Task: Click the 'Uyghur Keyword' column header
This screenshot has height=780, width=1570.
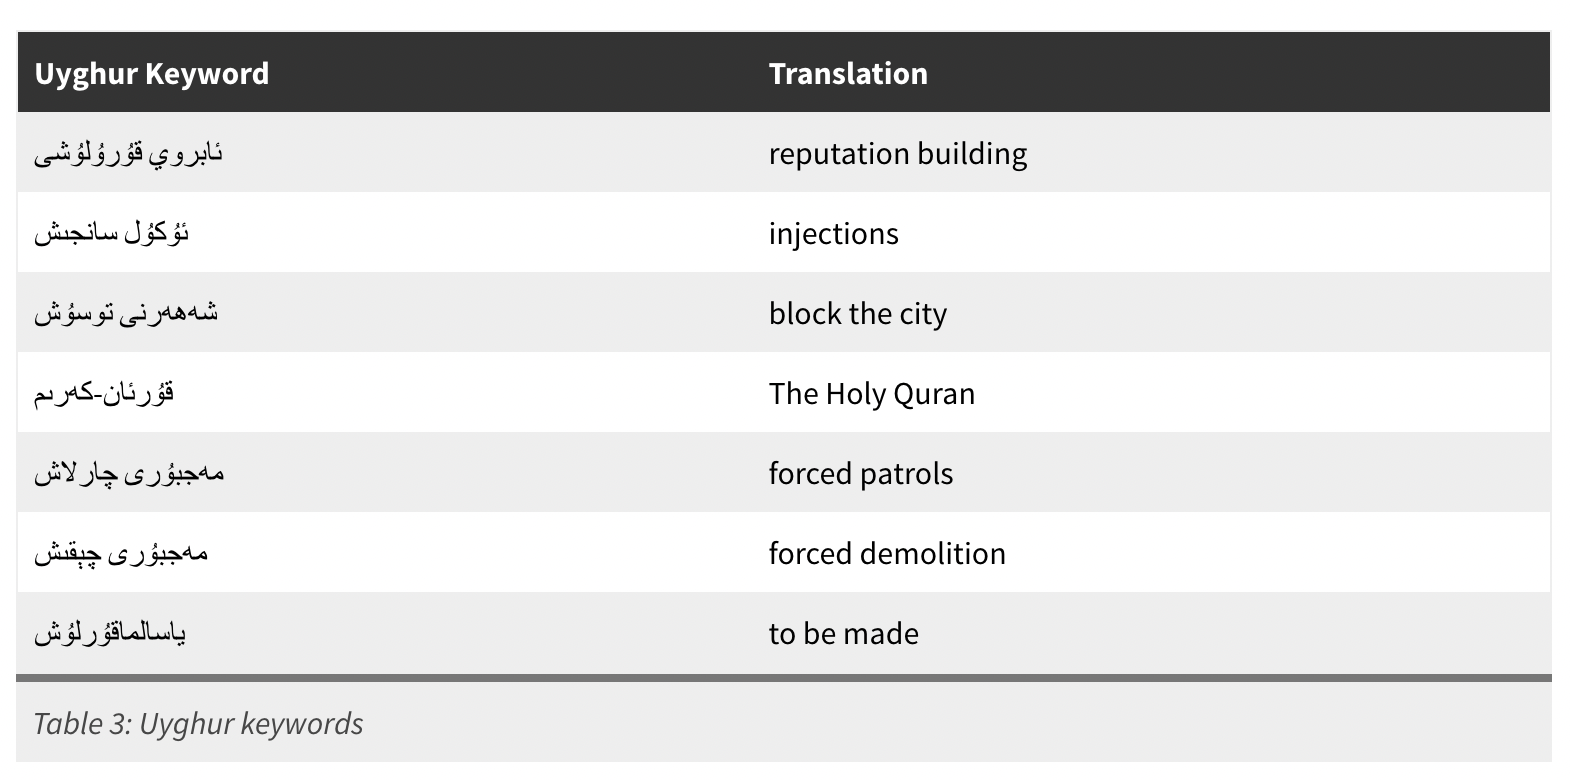Action: click(x=152, y=73)
